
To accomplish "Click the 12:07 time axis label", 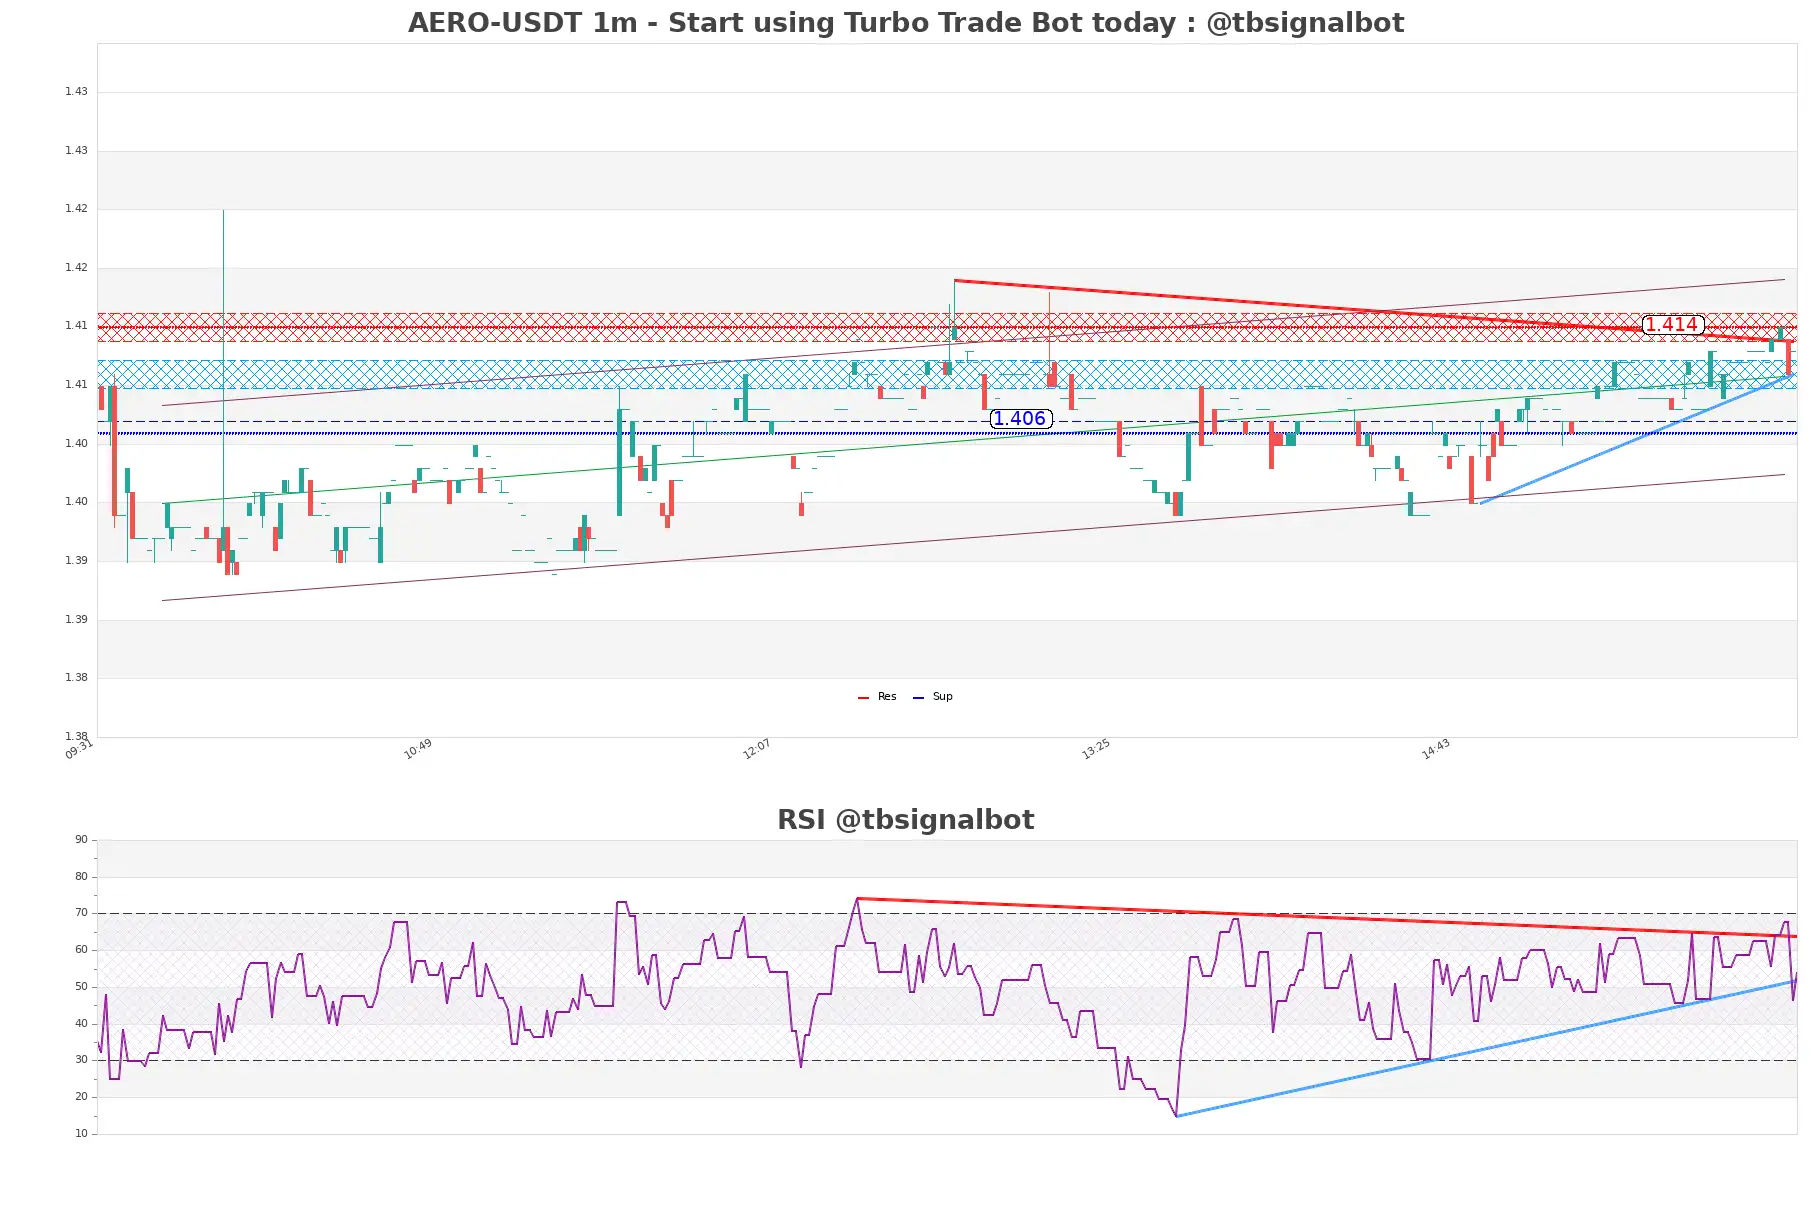I will click(757, 749).
